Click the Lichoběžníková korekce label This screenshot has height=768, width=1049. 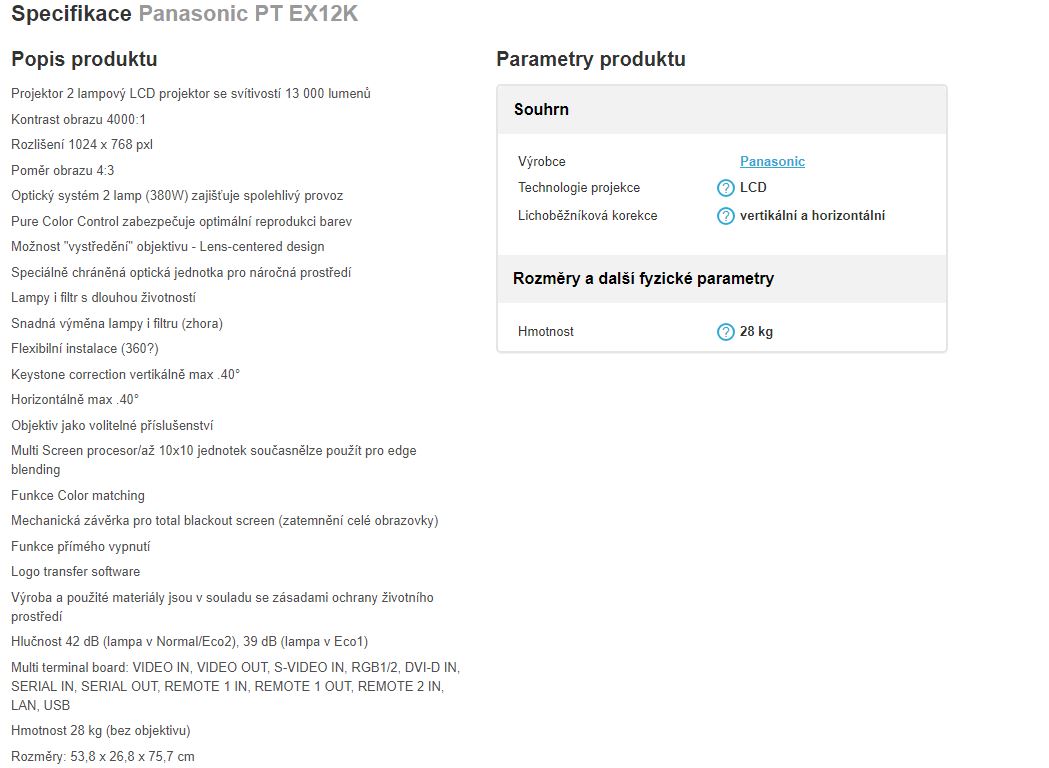[587, 215]
